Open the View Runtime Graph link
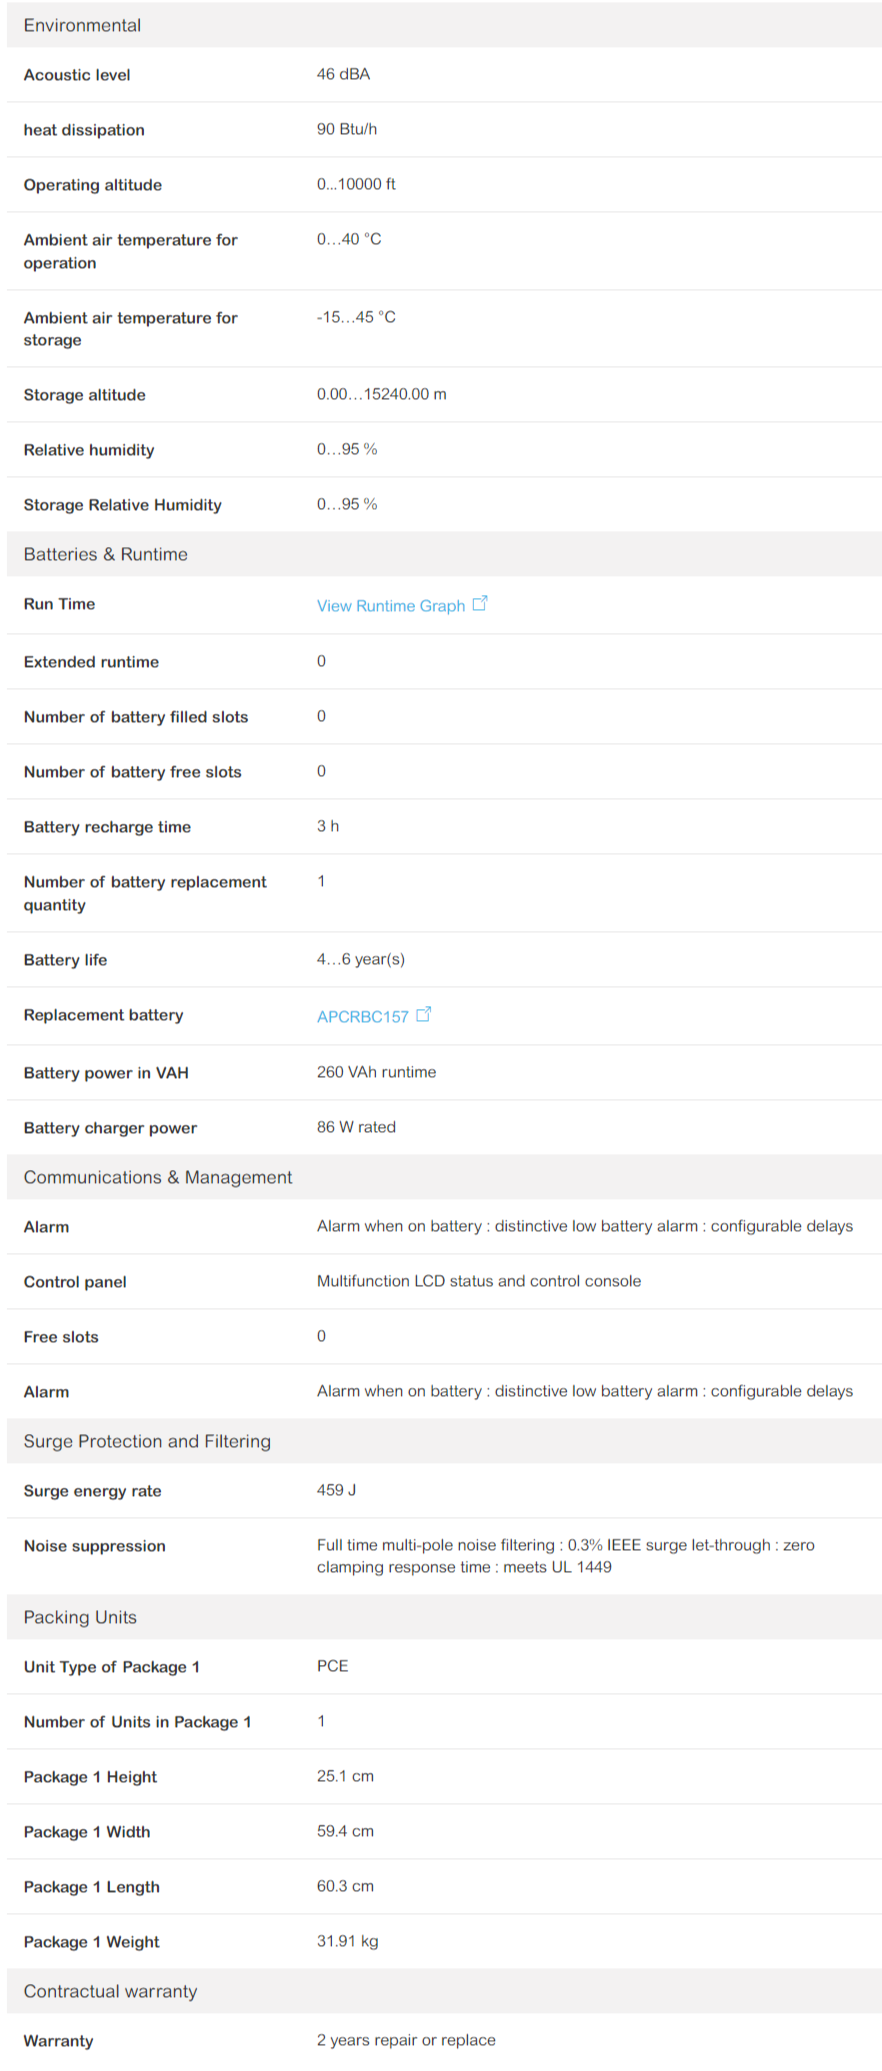Image resolution: width=882 pixels, height=2071 pixels. [x=391, y=605]
